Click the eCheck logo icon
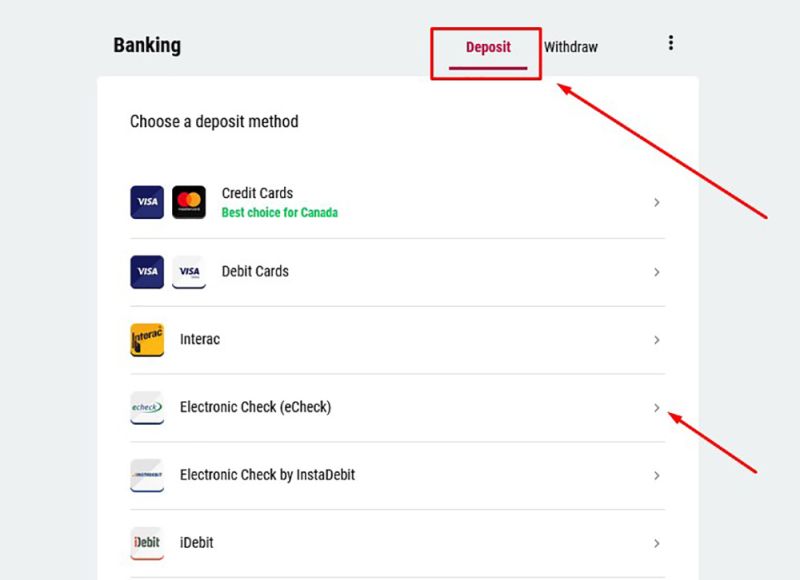This screenshot has height=580, width=800. [x=147, y=407]
